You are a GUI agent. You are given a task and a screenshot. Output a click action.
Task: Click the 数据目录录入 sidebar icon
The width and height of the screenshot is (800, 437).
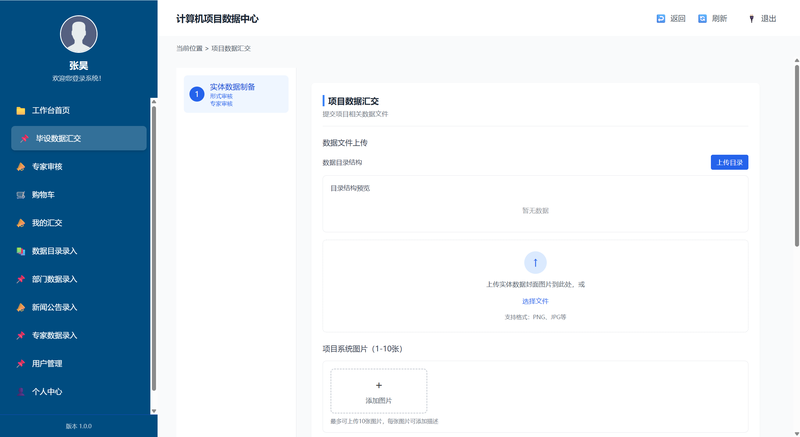(21, 251)
